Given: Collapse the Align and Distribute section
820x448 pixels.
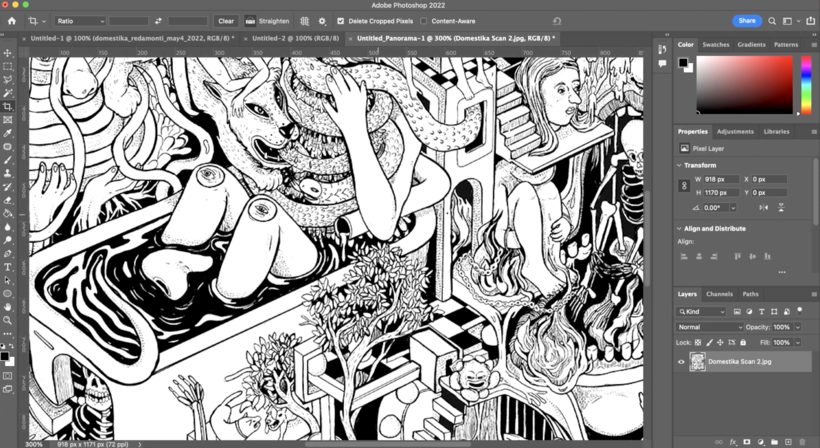Looking at the screenshot, I should (x=679, y=228).
